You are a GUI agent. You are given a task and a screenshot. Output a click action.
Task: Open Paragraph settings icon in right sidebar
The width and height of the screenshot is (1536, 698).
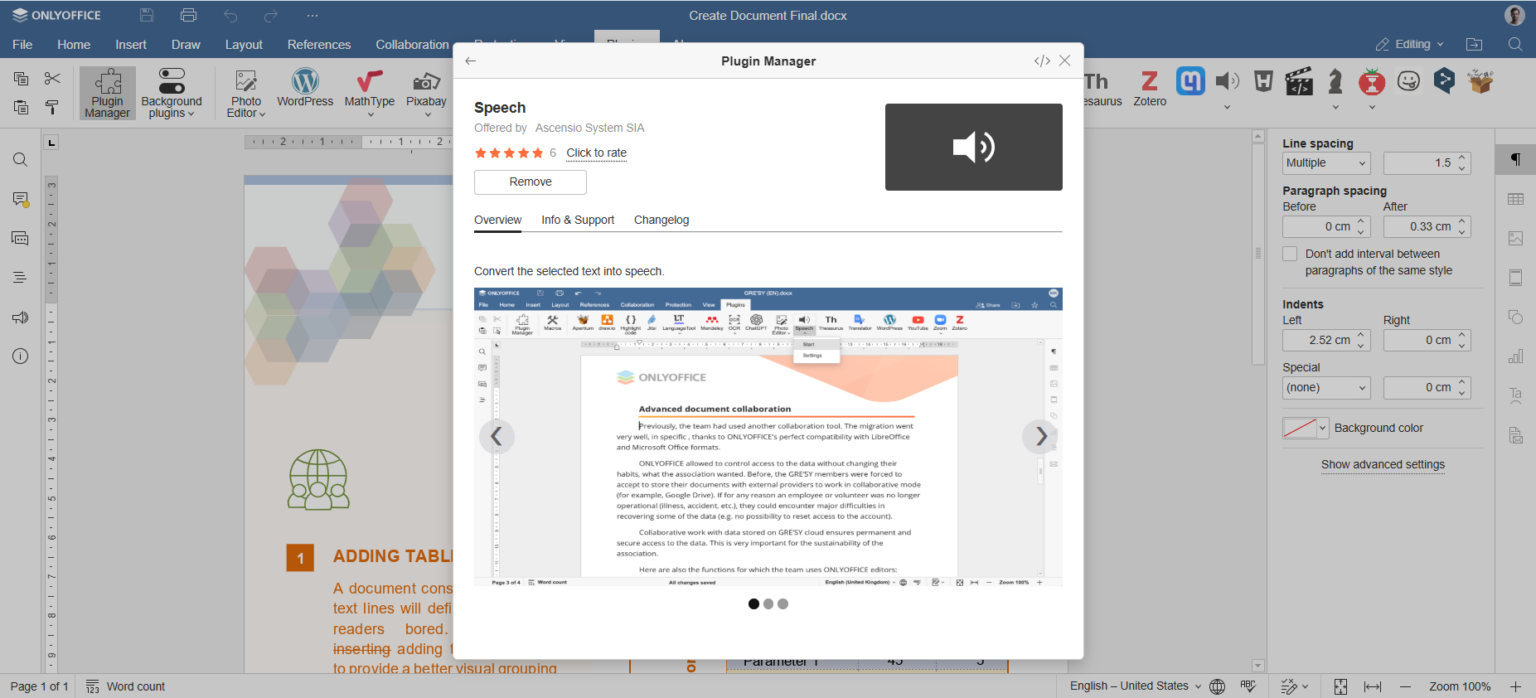[x=1516, y=160]
